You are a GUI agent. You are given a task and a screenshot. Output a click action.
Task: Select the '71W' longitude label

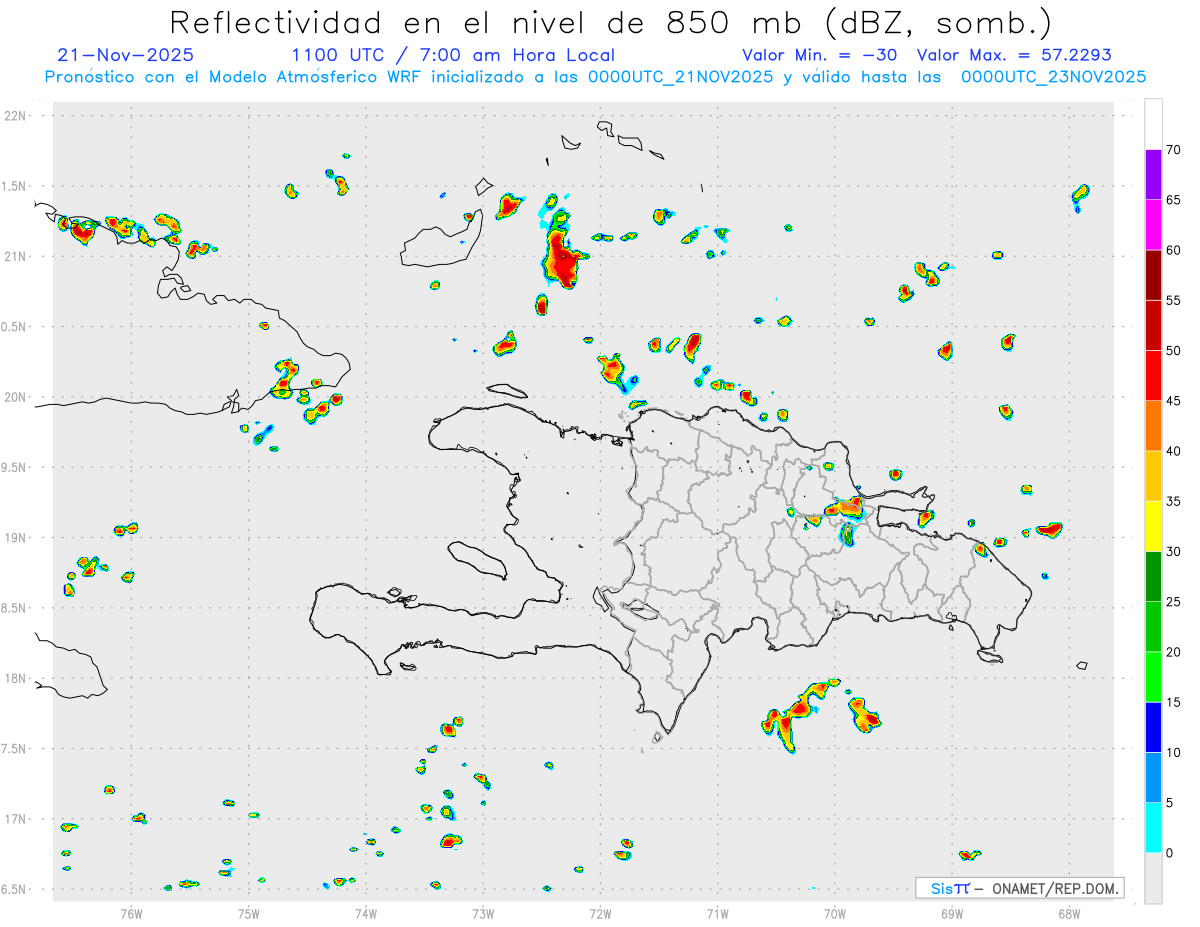717,913
